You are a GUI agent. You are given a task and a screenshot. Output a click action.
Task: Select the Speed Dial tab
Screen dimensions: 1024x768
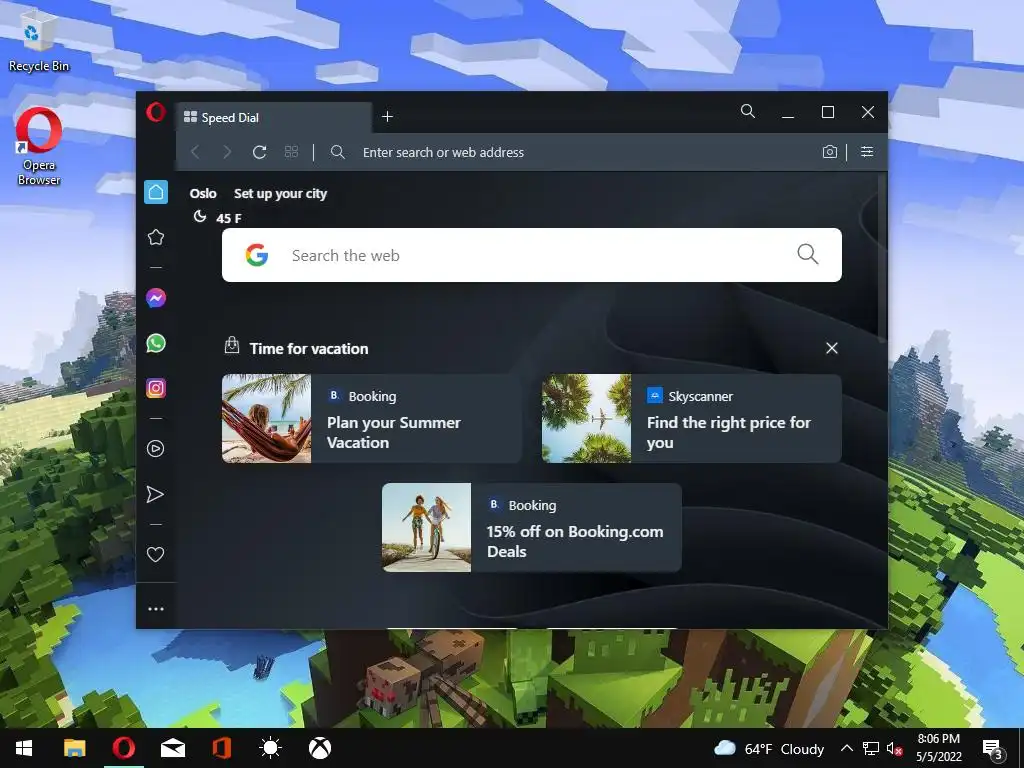pyautogui.click(x=274, y=118)
